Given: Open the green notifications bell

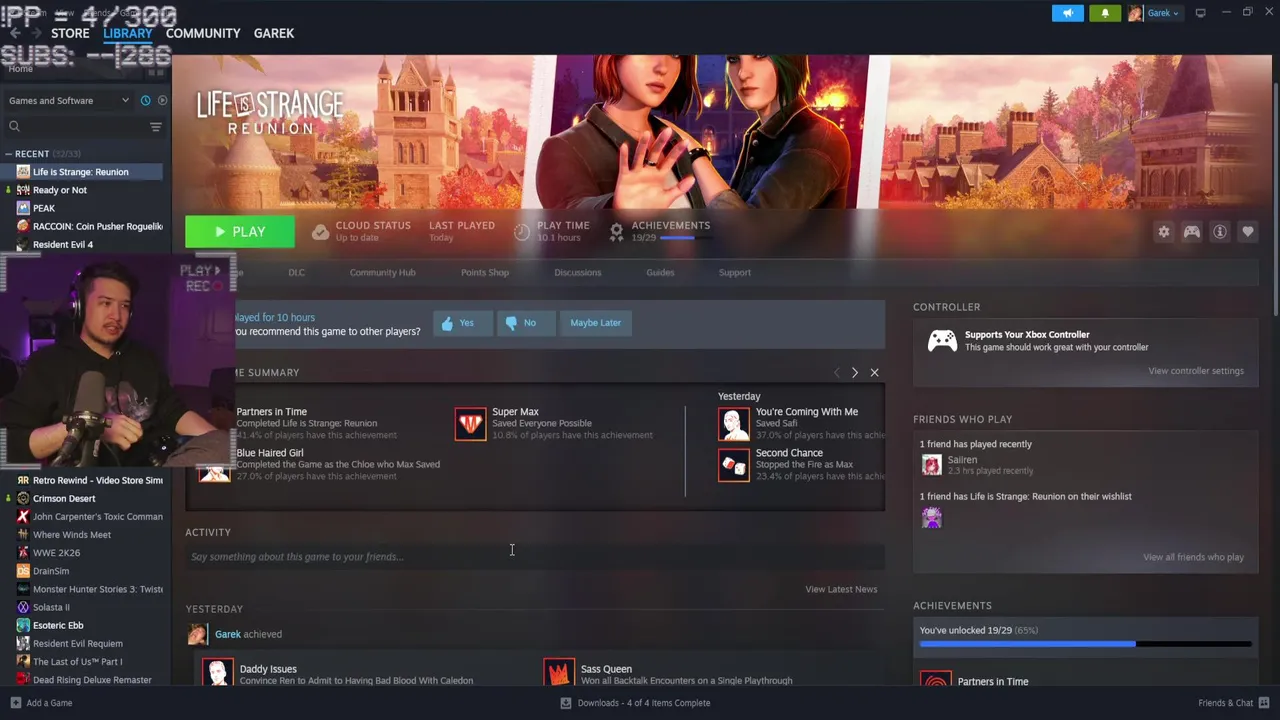Looking at the screenshot, I should 1105,13.
